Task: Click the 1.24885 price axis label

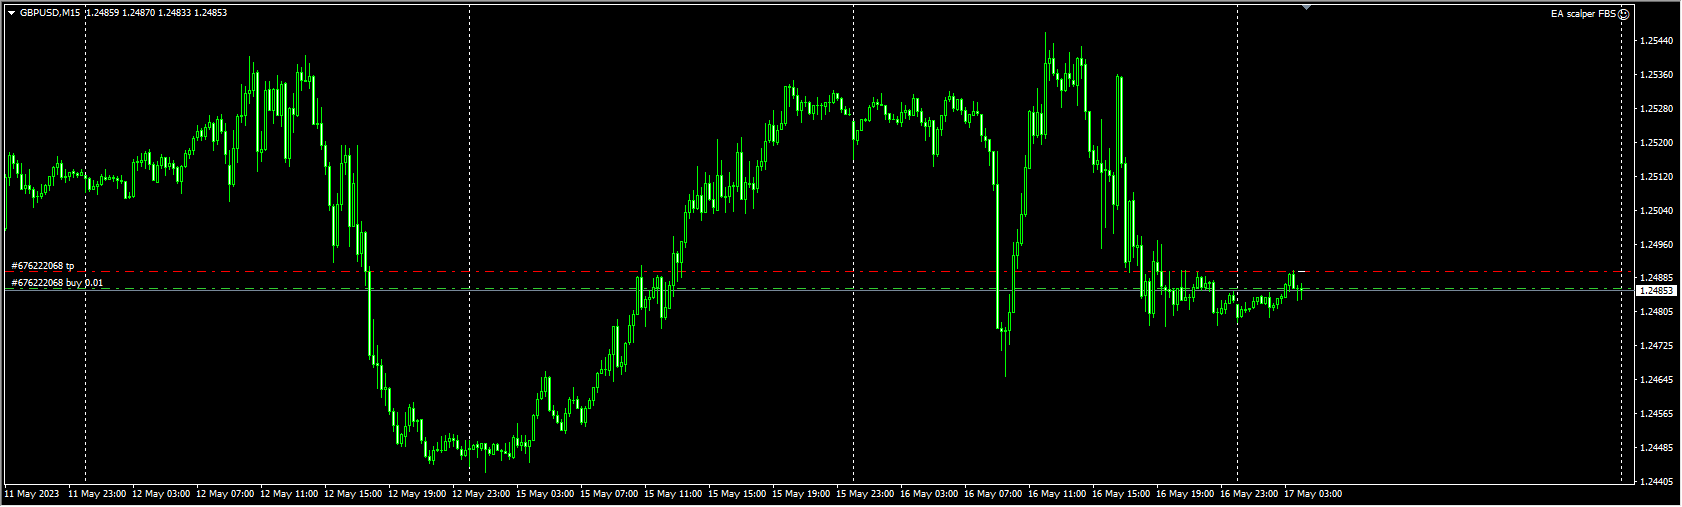Action: coord(1657,278)
